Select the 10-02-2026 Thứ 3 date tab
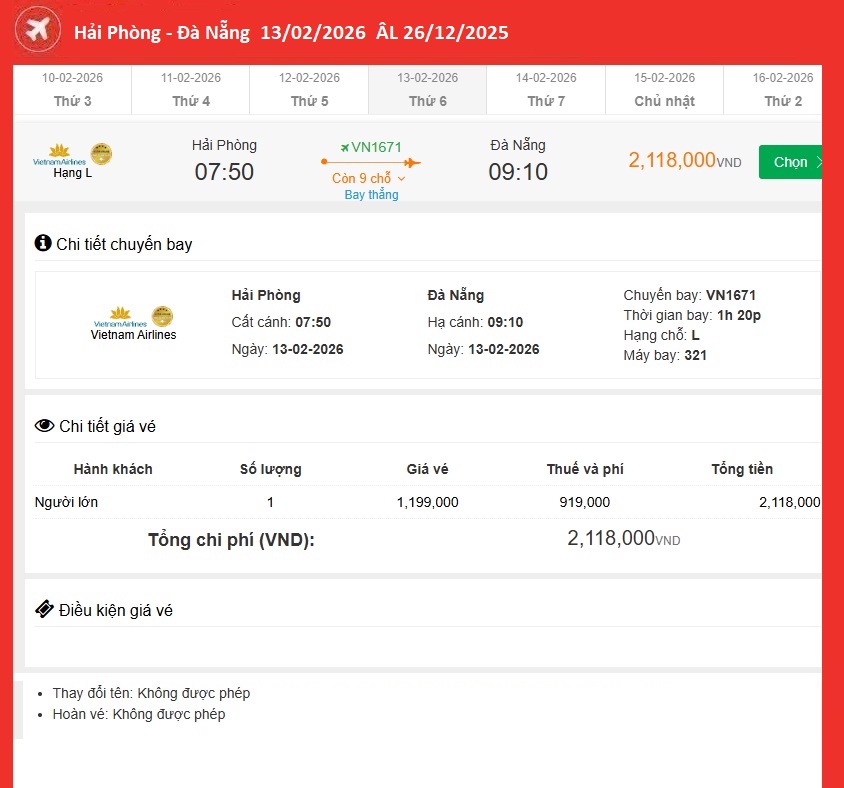Image resolution: width=844 pixels, height=788 pixels. point(72,90)
